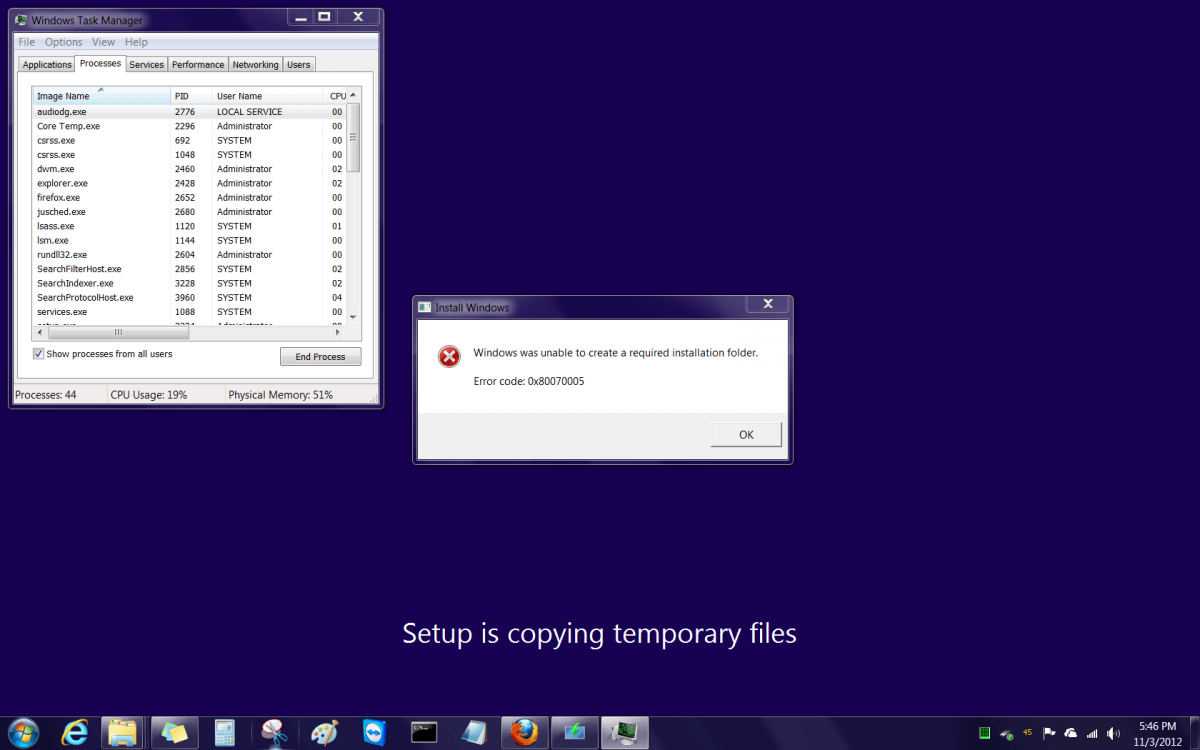Sort processes by Image Name column
1200x750 pixels.
[x=102, y=96]
